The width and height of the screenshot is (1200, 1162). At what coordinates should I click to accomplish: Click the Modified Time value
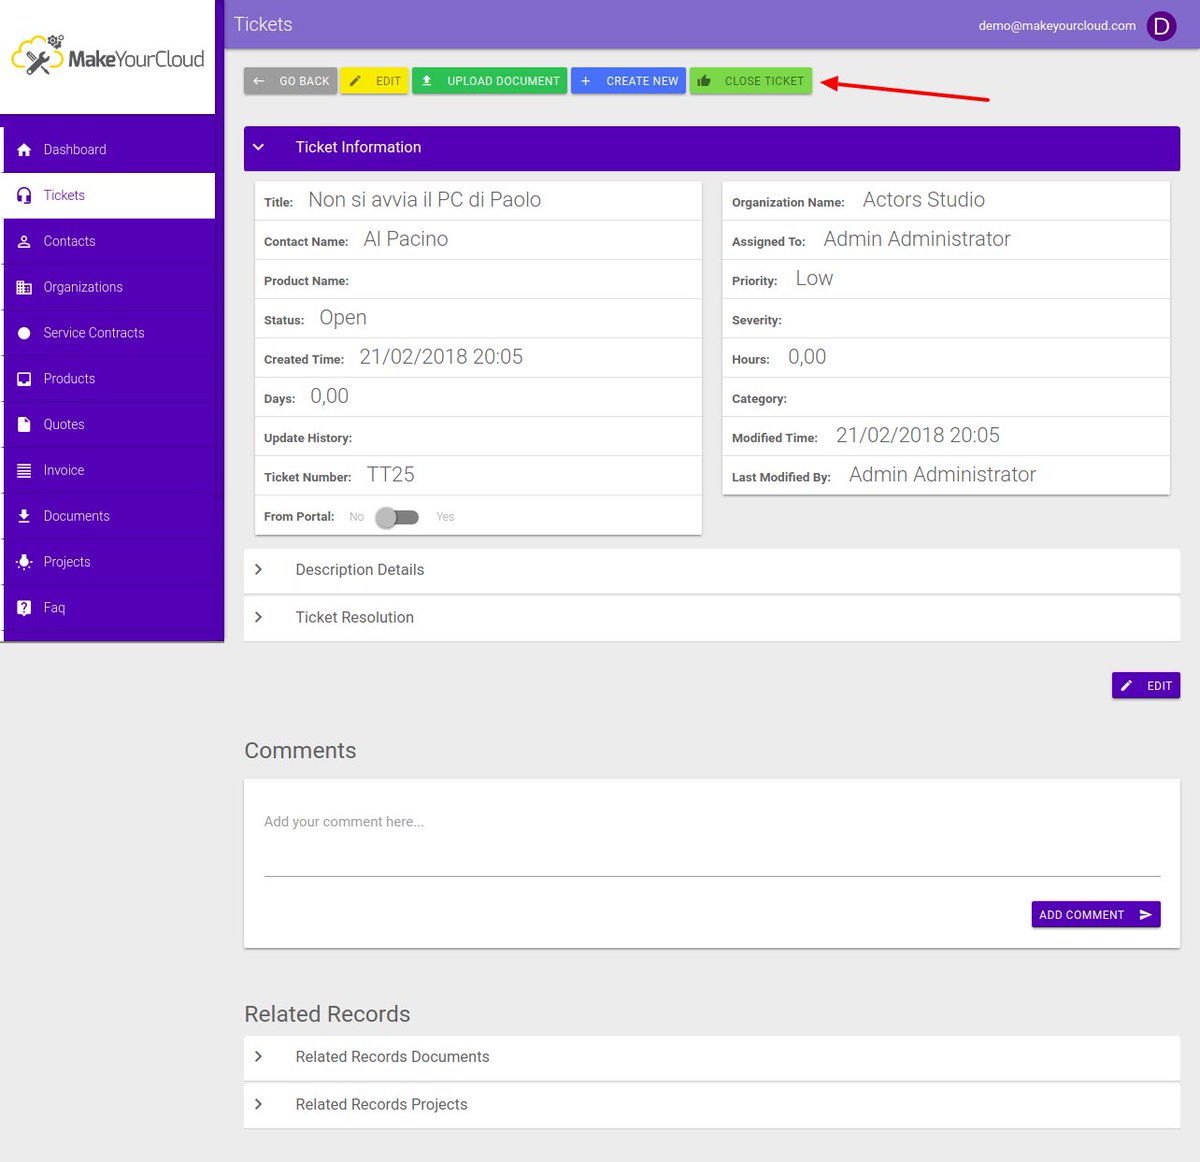[x=918, y=435]
